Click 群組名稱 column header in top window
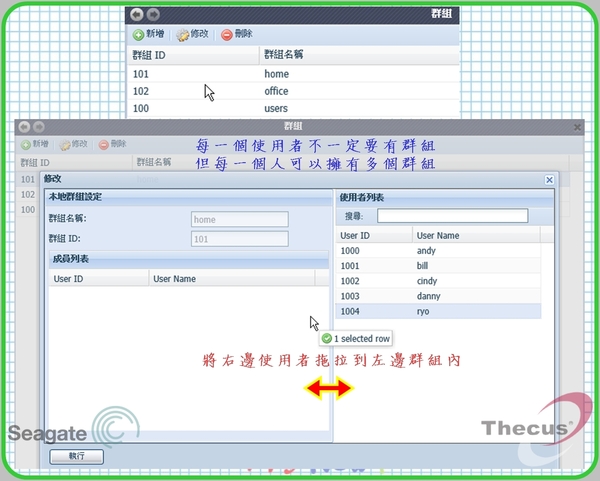The width and height of the screenshot is (600, 481). [360, 55]
